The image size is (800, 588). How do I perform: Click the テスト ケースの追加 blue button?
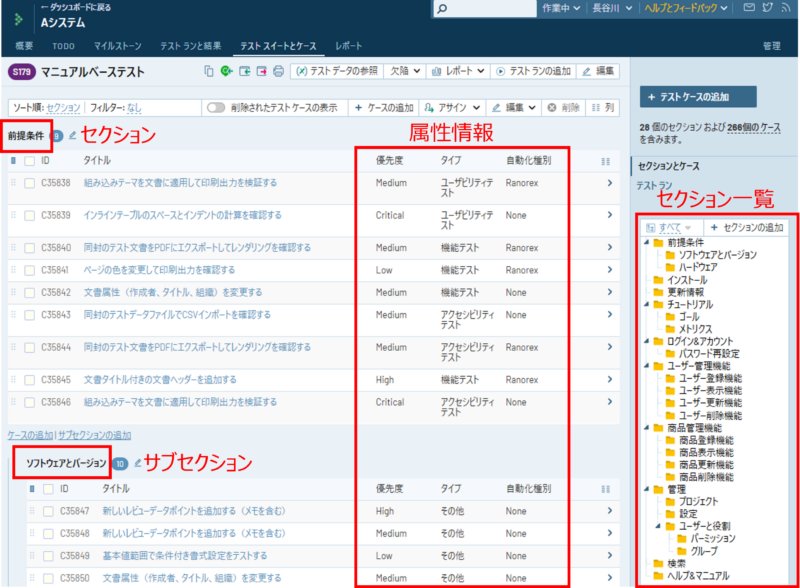point(698,97)
